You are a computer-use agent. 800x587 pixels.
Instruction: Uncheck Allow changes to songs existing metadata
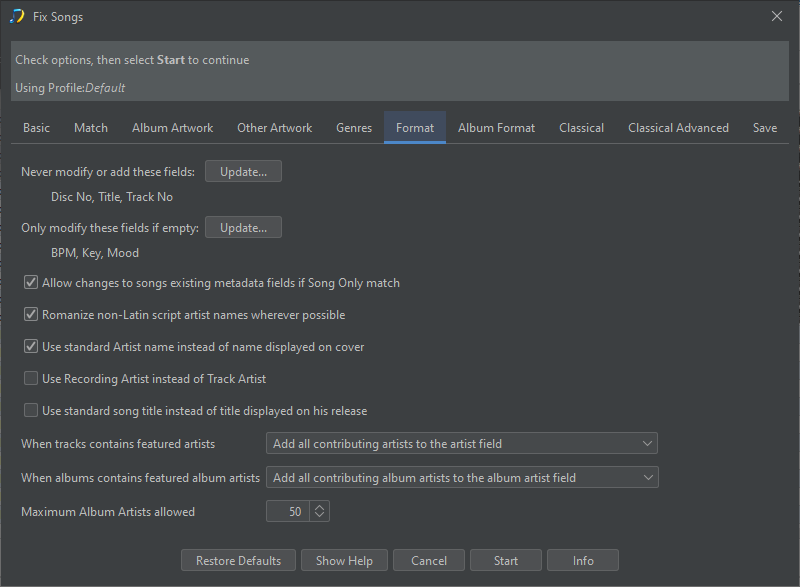pos(31,283)
